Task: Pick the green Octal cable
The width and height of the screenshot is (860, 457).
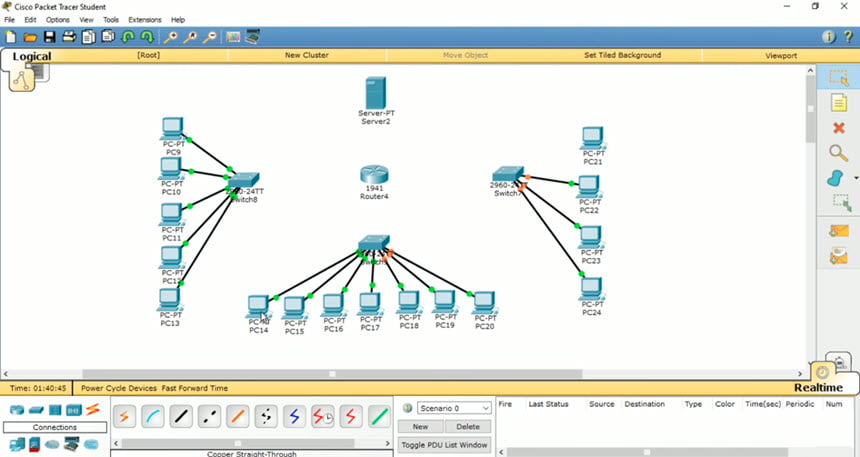Action: [x=379, y=417]
